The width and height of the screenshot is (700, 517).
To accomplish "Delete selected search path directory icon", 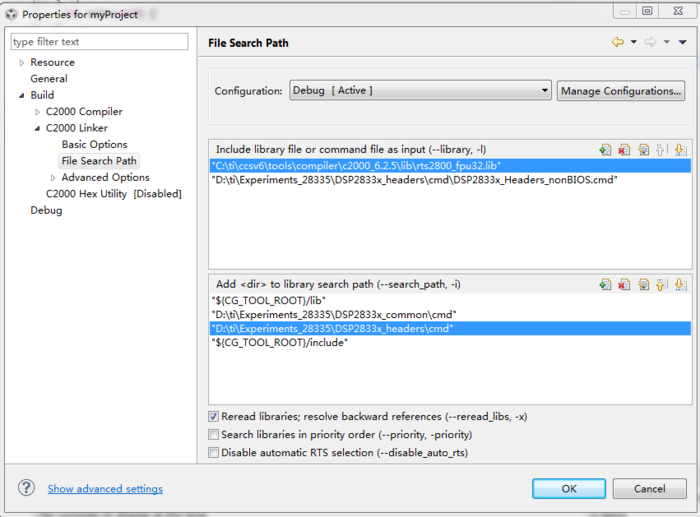I will tap(624, 284).
